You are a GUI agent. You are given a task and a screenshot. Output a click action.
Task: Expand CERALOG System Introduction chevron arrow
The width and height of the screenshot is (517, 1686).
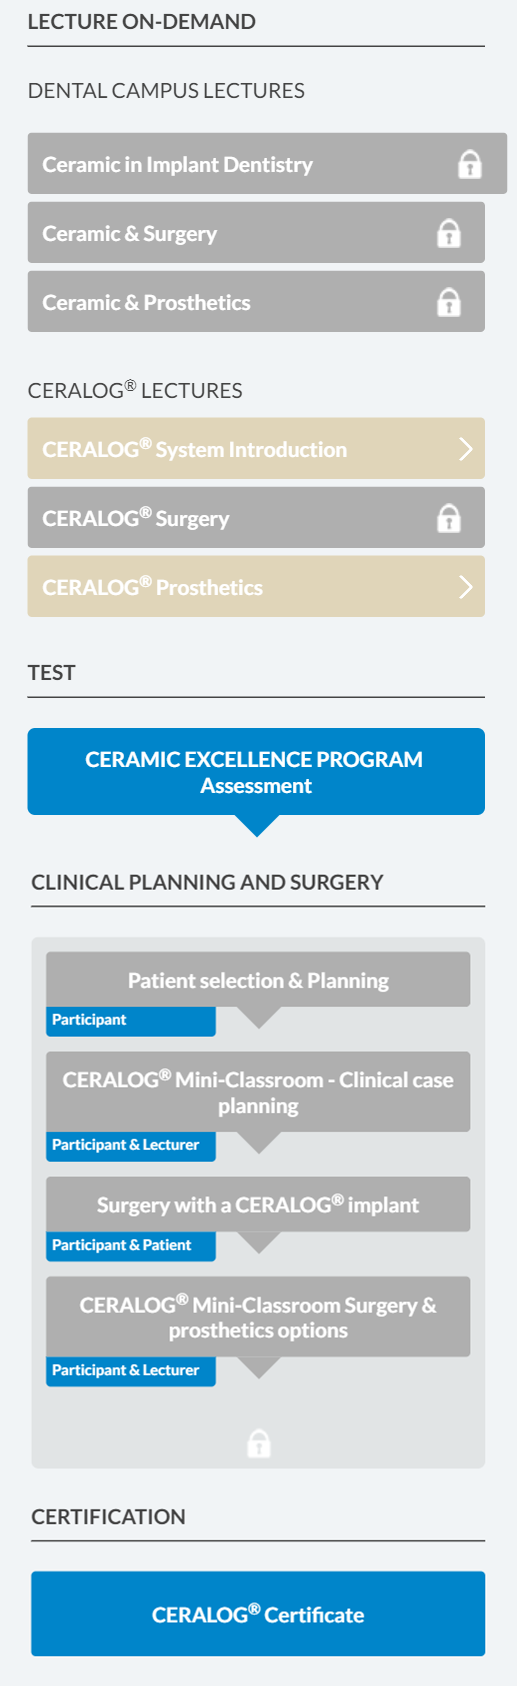[x=465, y=449]
